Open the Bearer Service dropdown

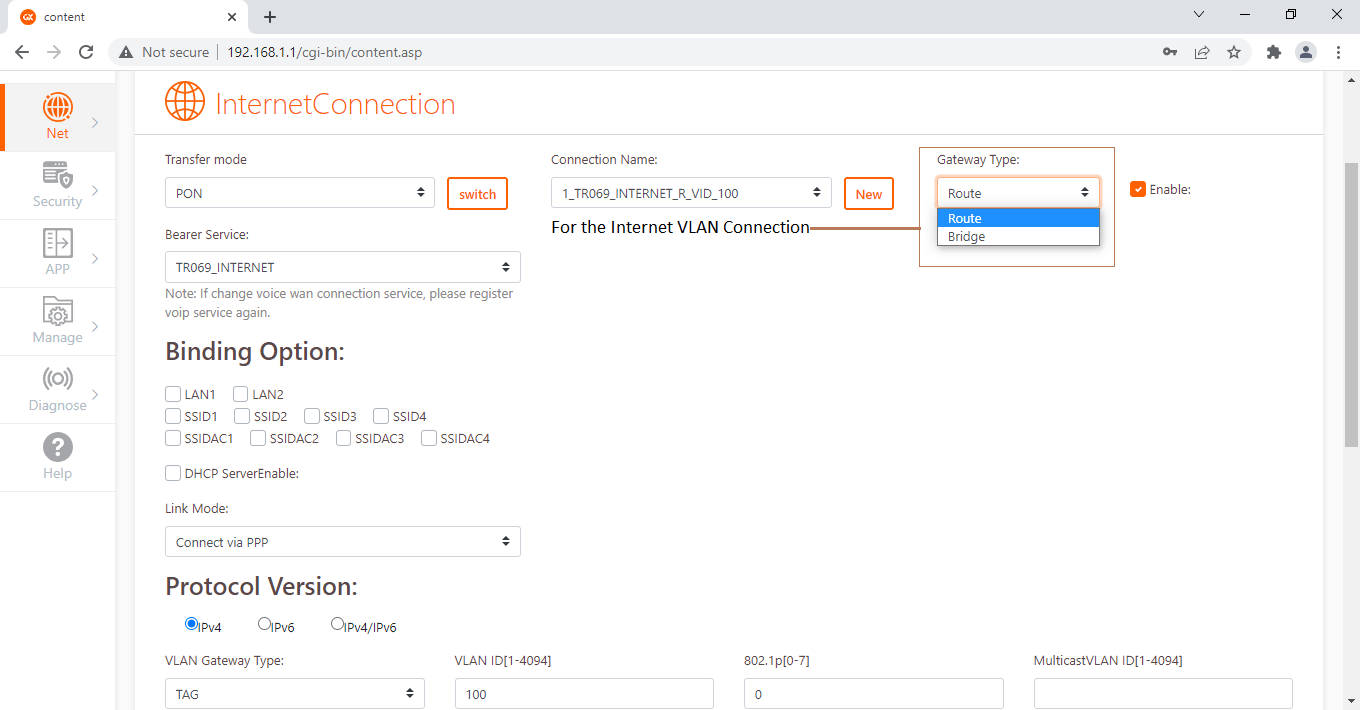point(342,267)
